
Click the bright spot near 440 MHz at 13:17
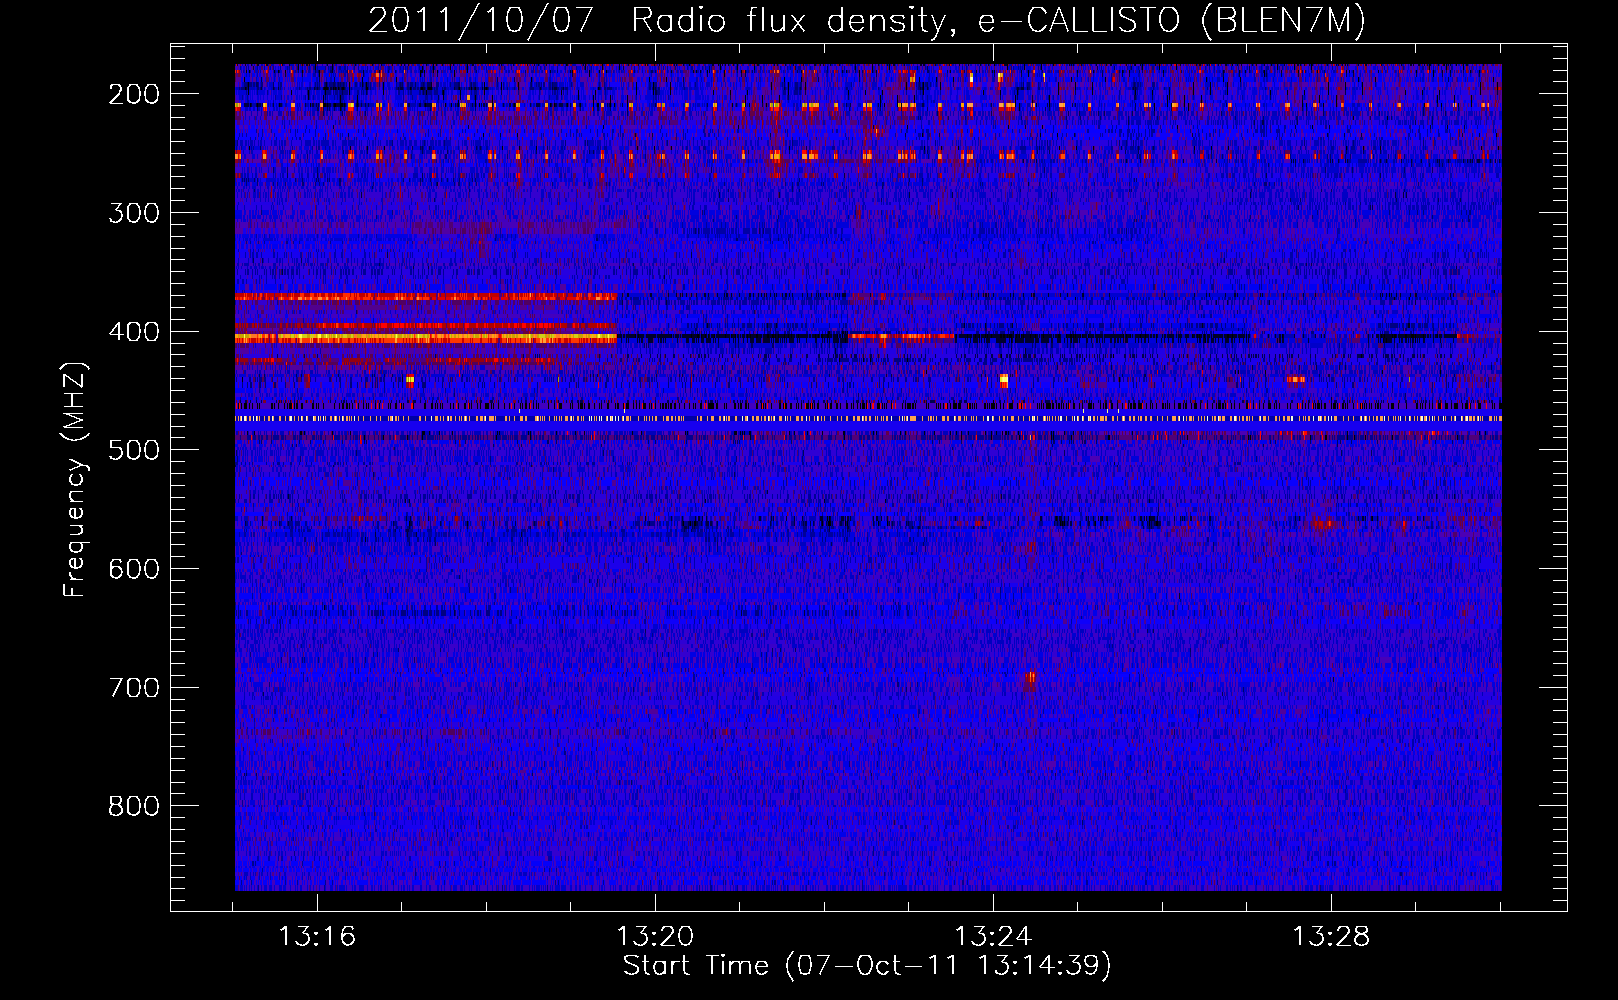click(410, 380)
